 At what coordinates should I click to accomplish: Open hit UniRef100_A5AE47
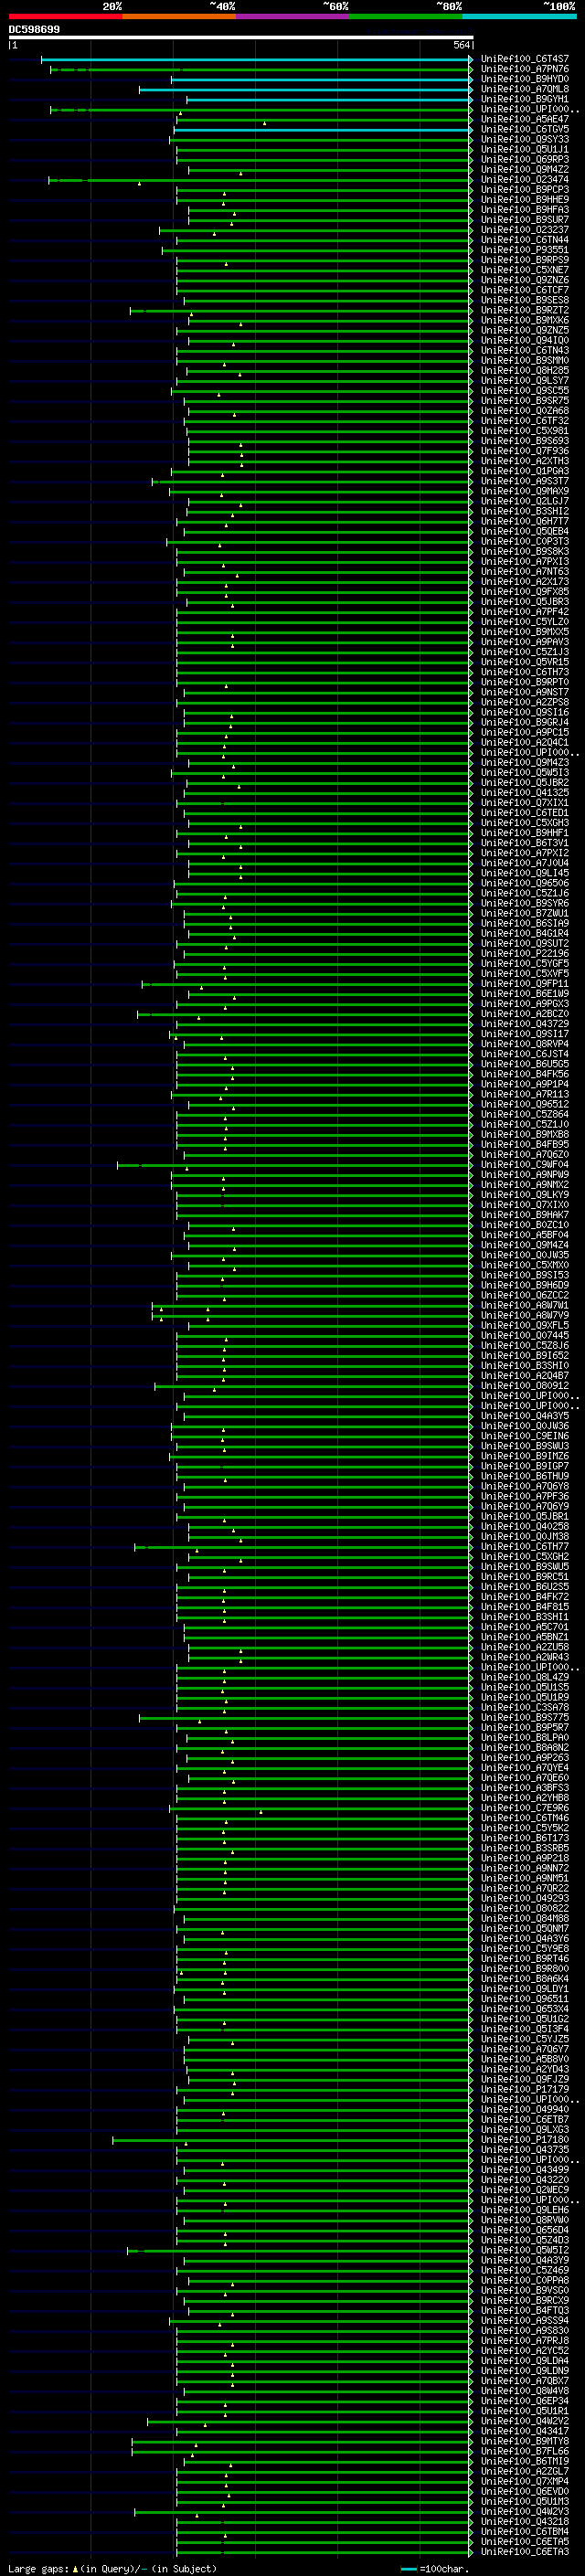click(525, 119)
